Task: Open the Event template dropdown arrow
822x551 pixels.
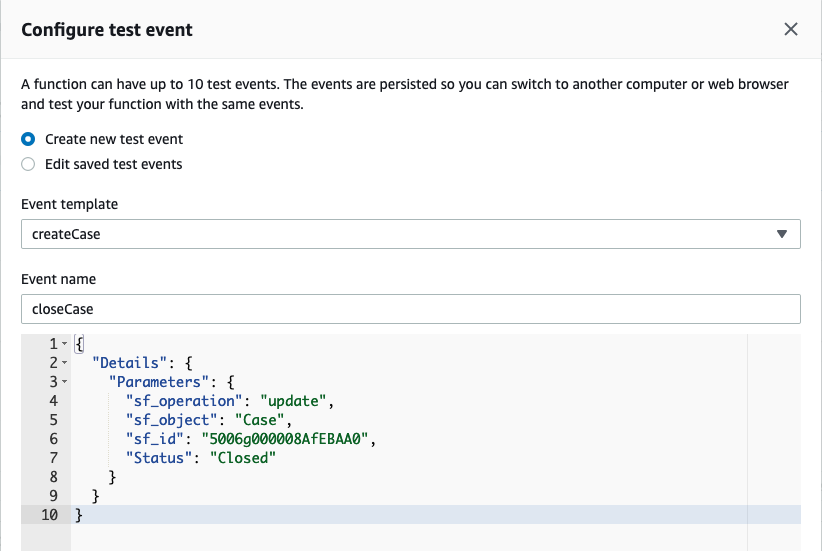Action: [782, 234]
